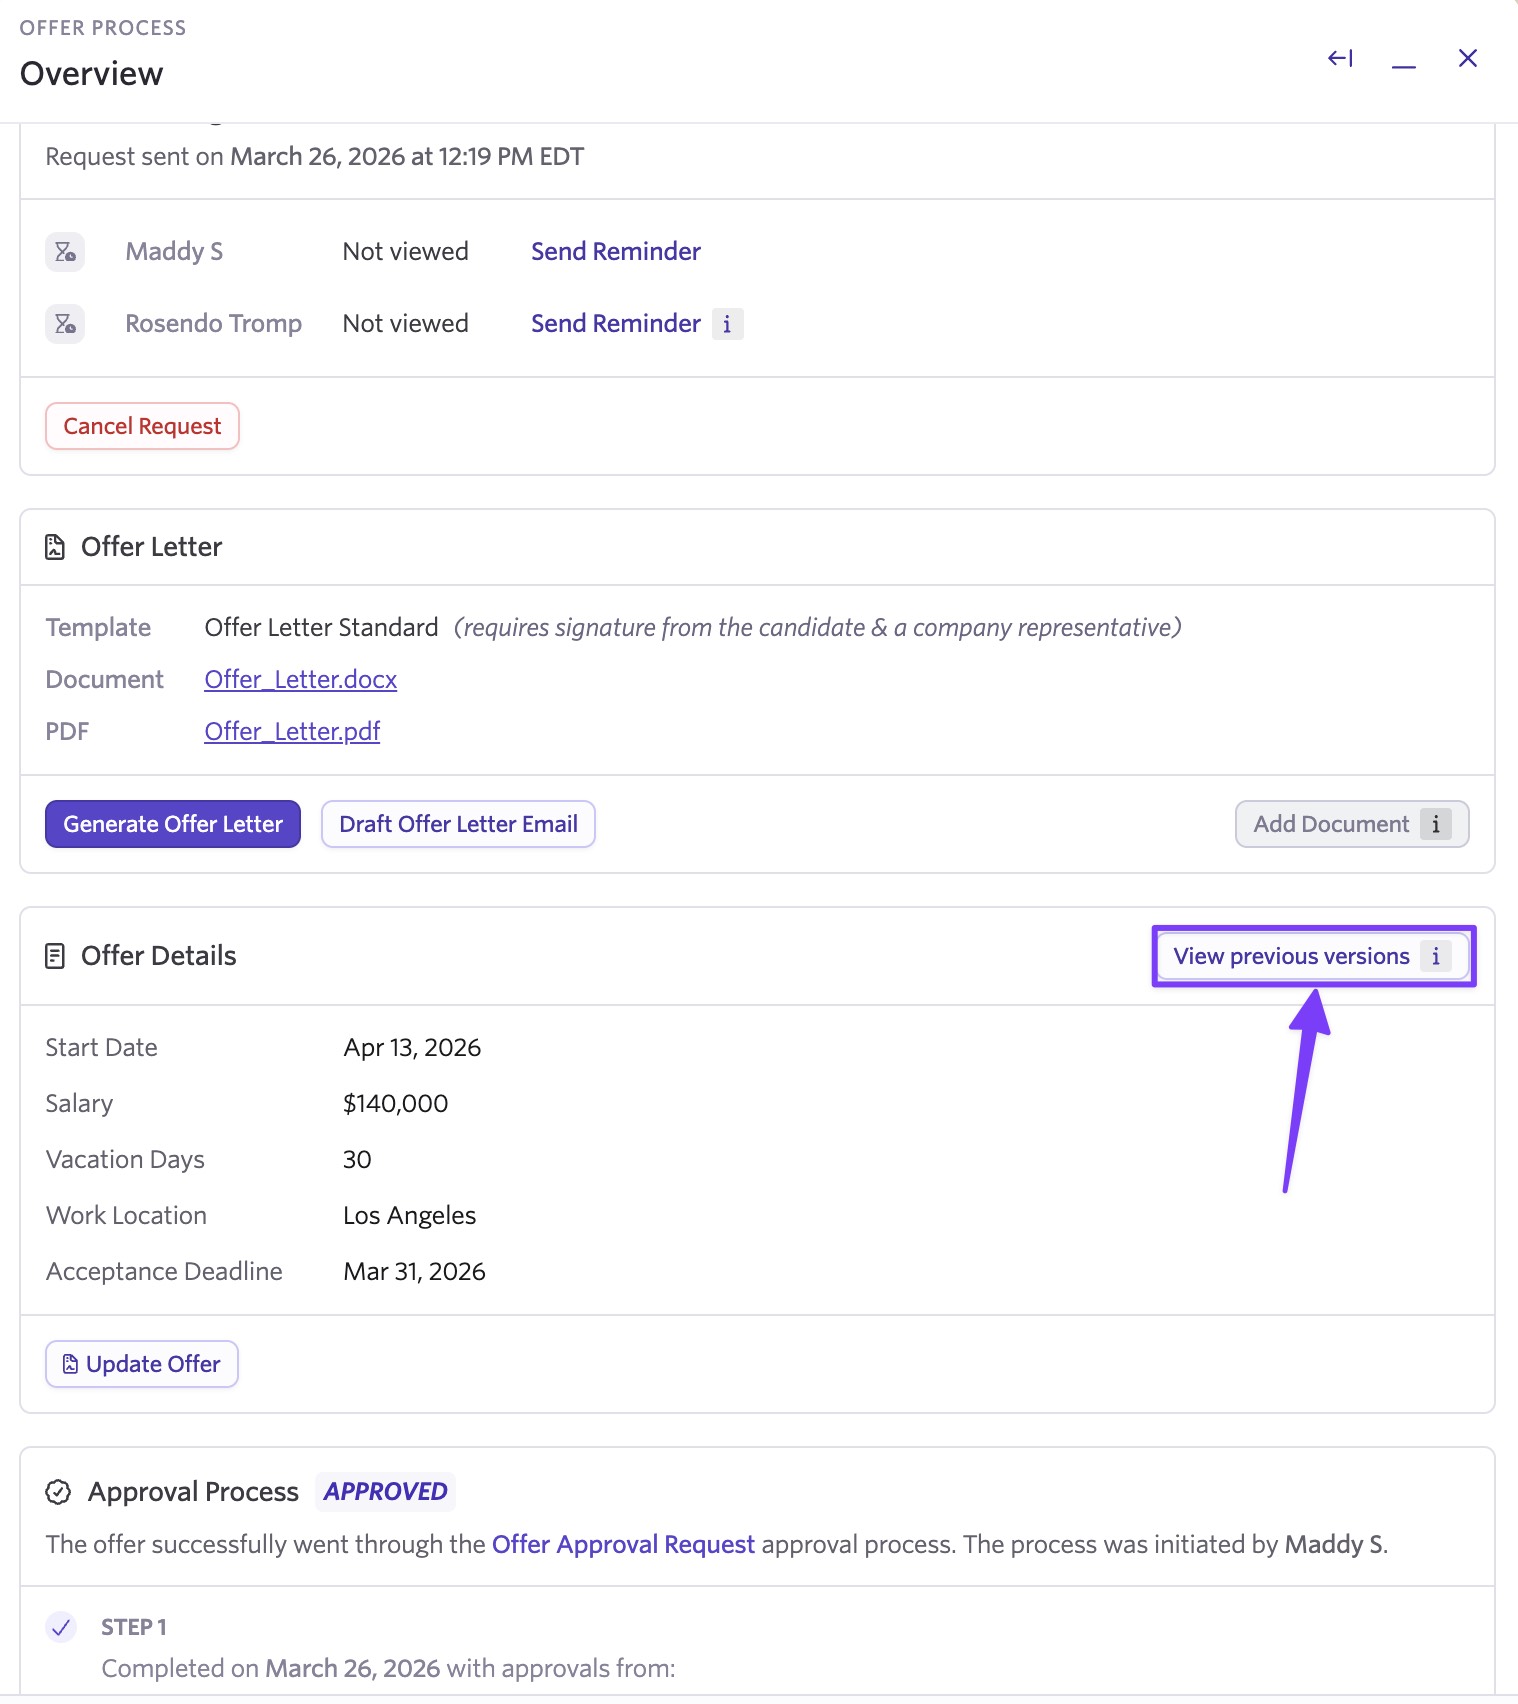Screen dimensions: 1518x1704
Task: Click the Offer Details section icon
Action: 55,956
